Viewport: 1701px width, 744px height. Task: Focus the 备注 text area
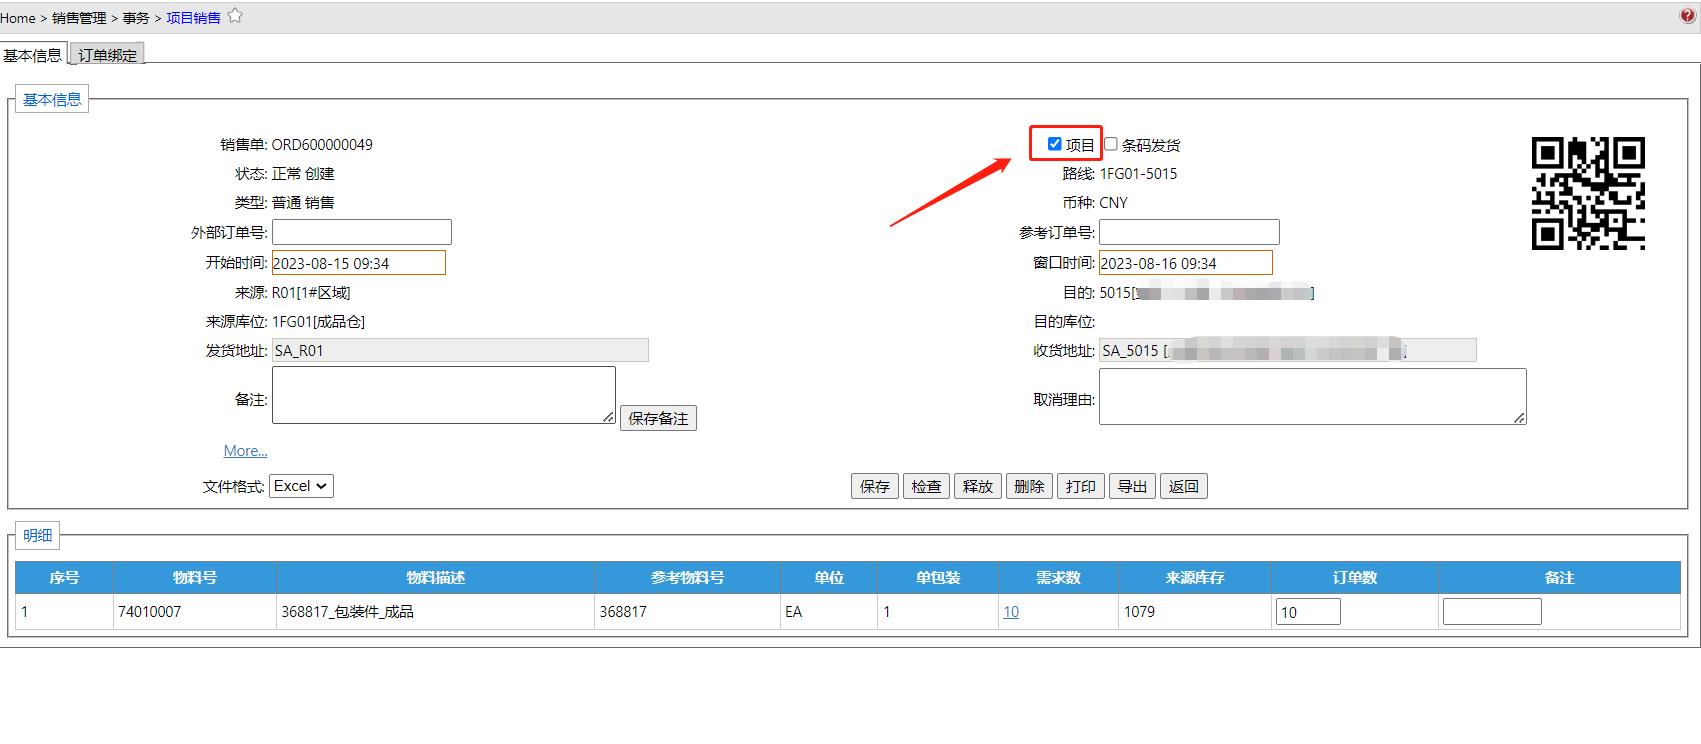click(x=444, y=395)
